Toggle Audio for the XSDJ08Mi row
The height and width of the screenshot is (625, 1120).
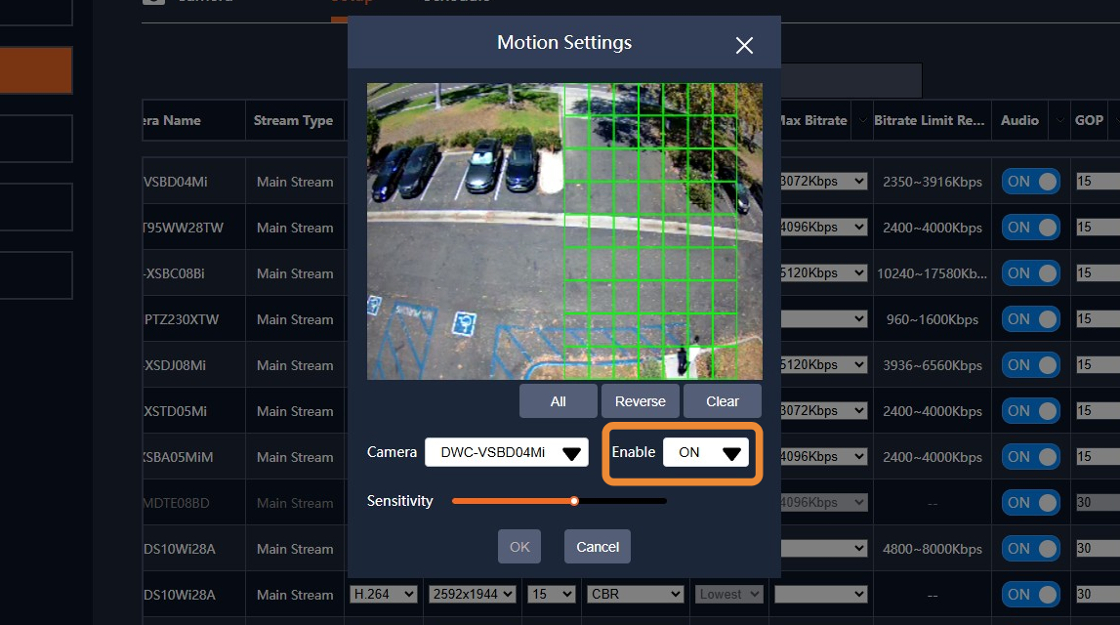[1031, 365]
